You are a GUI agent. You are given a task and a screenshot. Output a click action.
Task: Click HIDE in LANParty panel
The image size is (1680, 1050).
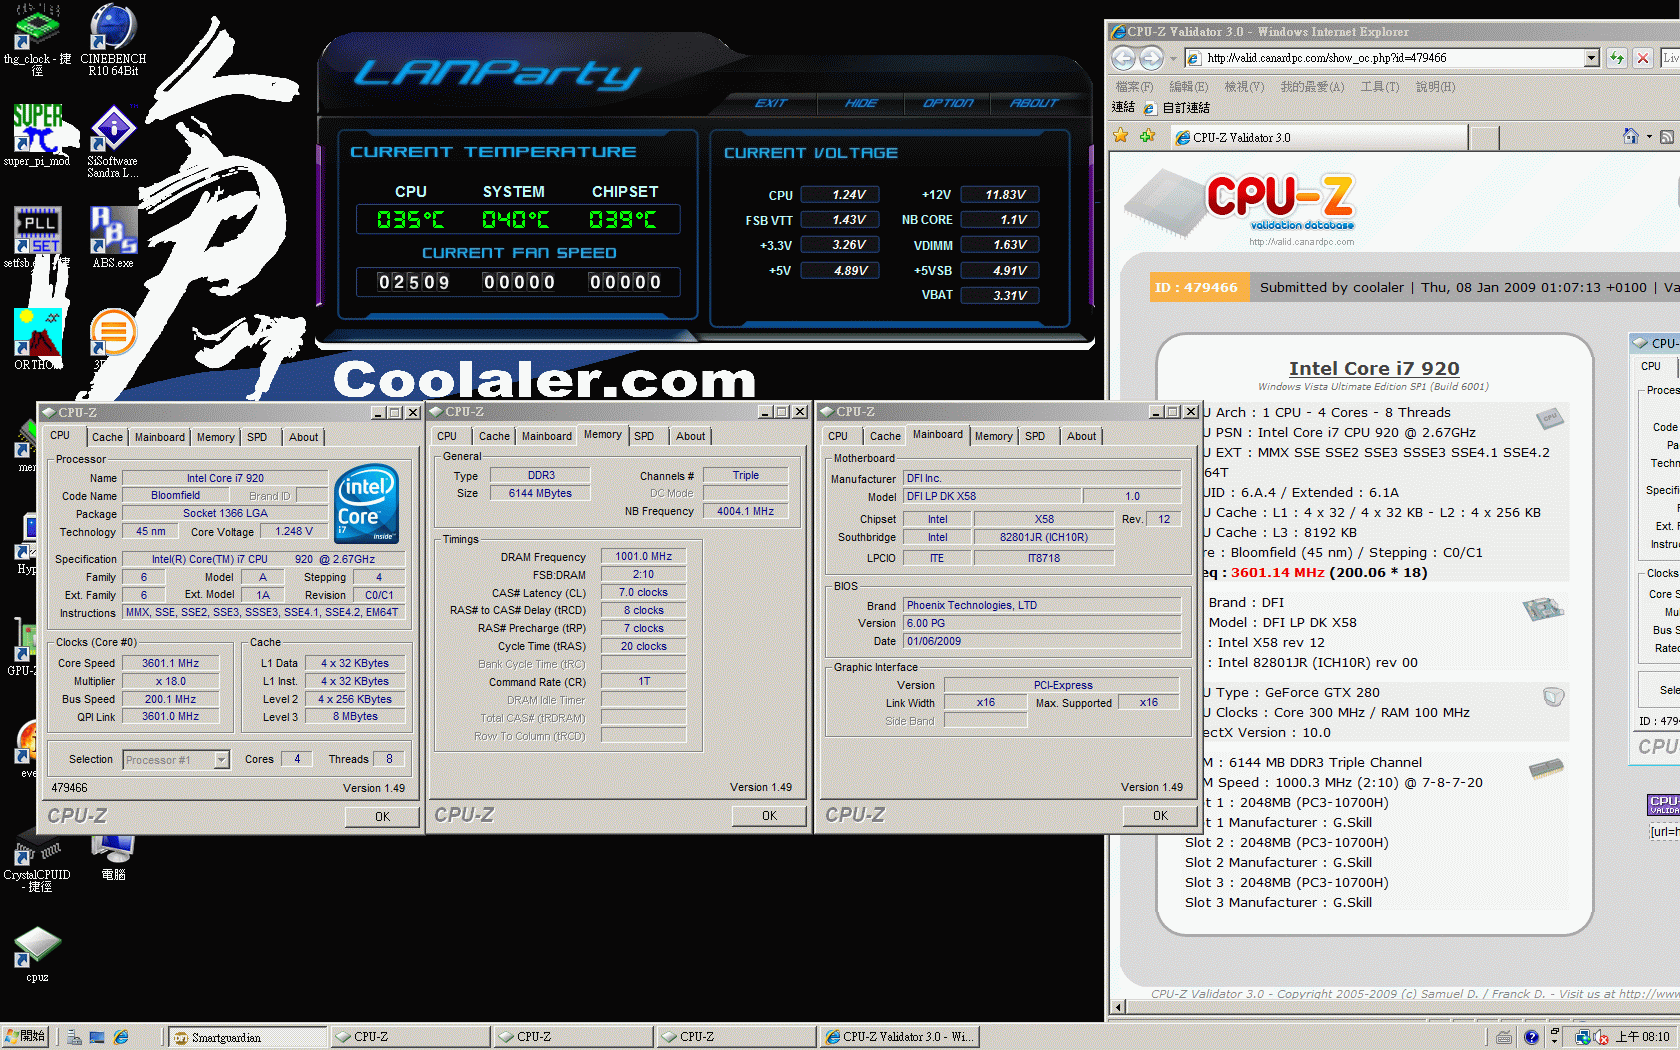(861, 103)
